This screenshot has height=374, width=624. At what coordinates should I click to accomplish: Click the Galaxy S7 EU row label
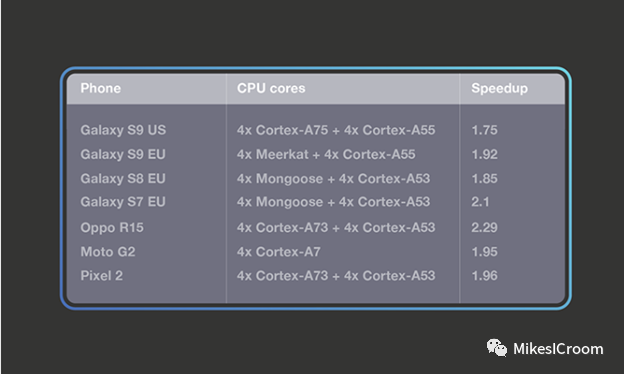(123, 202)
